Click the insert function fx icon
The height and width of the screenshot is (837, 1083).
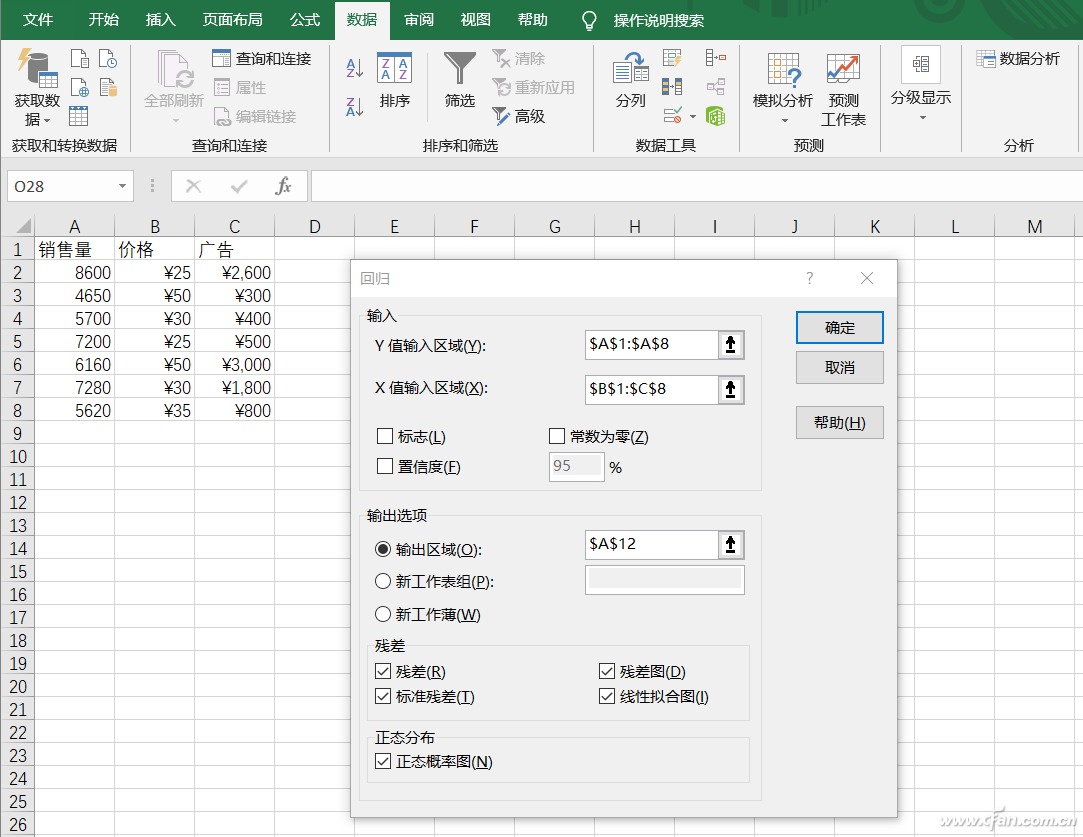click(x=283, y=186)
